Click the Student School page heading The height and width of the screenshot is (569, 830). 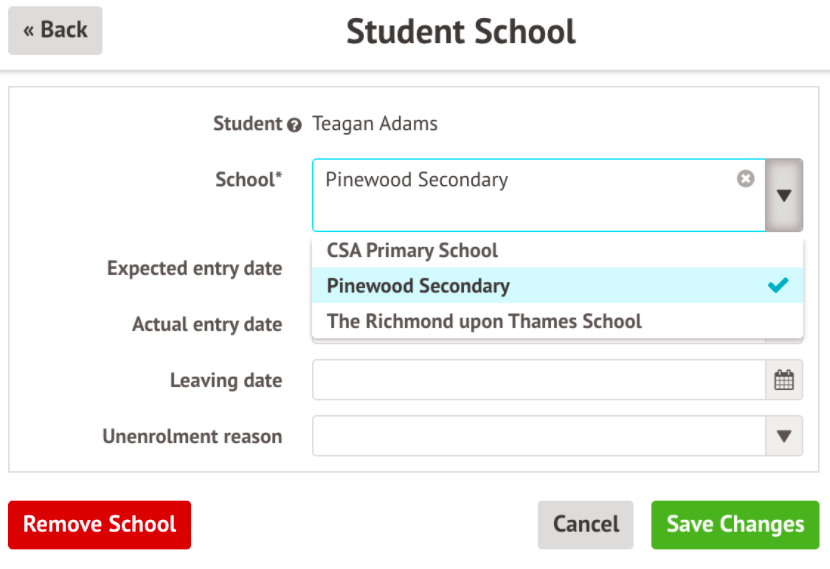[x=461, y=32]
